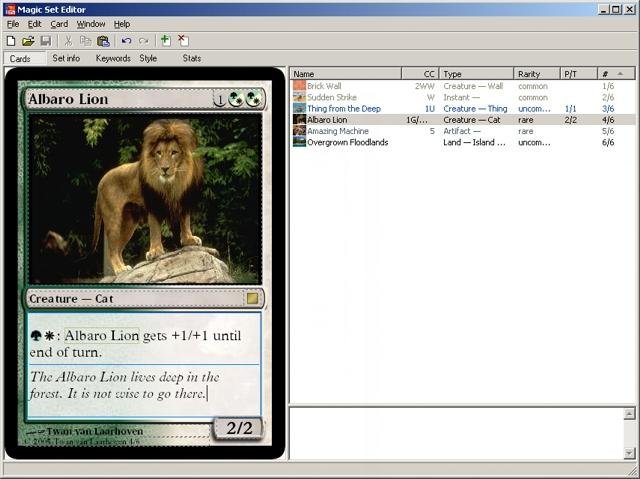The height and width of the screenshot is (479, 640).
Task: Select the Amazing Machine row
Action: (x=463, y=131)
